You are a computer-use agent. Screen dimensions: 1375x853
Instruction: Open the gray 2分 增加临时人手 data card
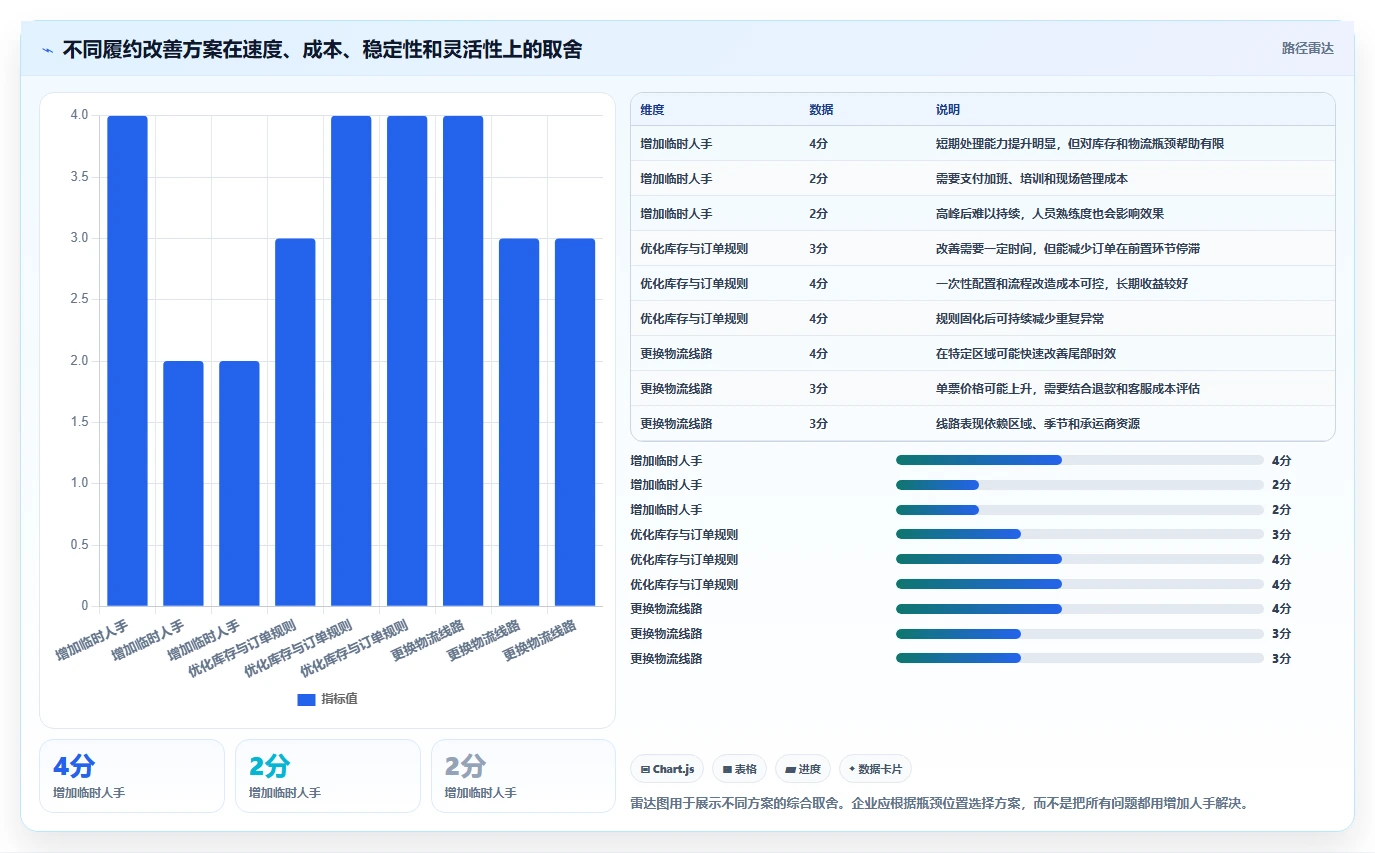point(523,776)
